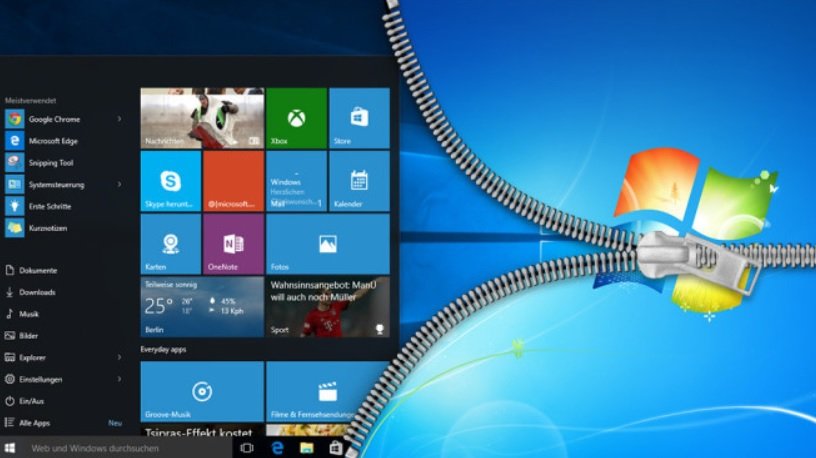
Task: Open Google Chrome from most used list
Action: pyautogui.click(x=62, y=119)
